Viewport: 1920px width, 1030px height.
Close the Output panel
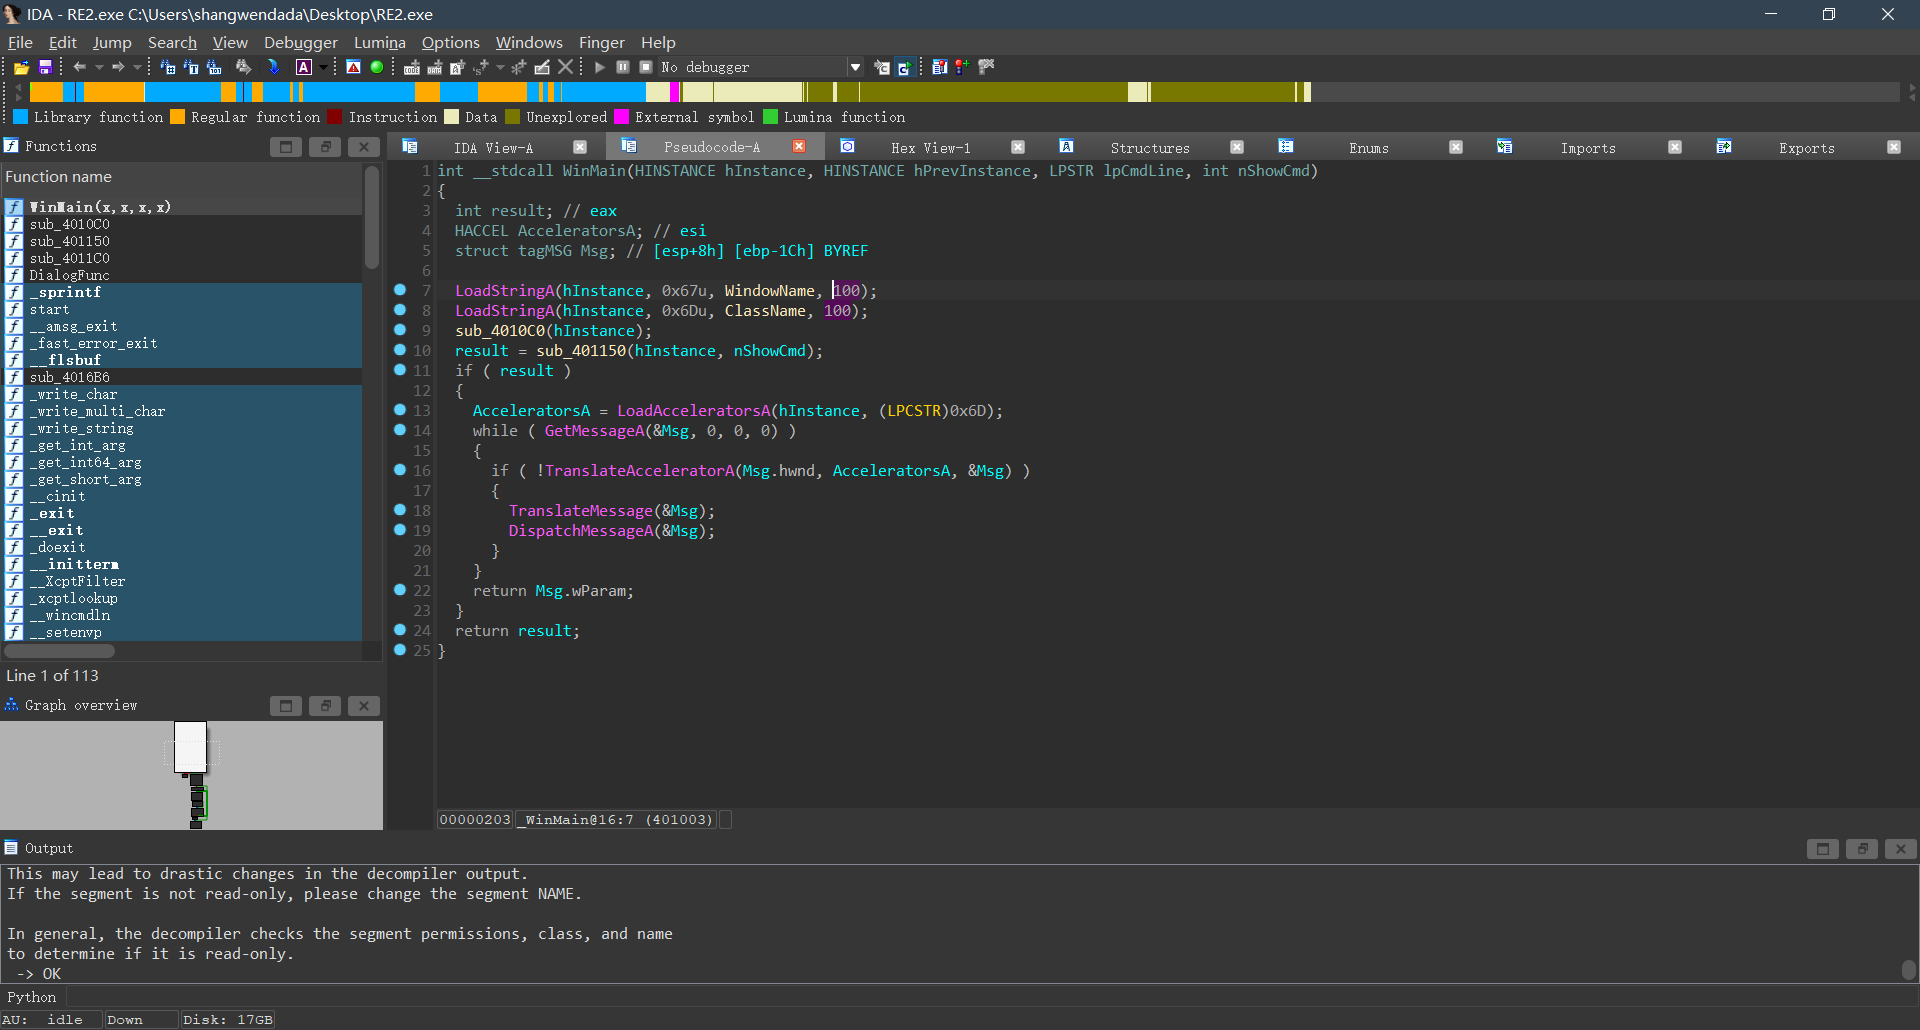pos(1901,849)
